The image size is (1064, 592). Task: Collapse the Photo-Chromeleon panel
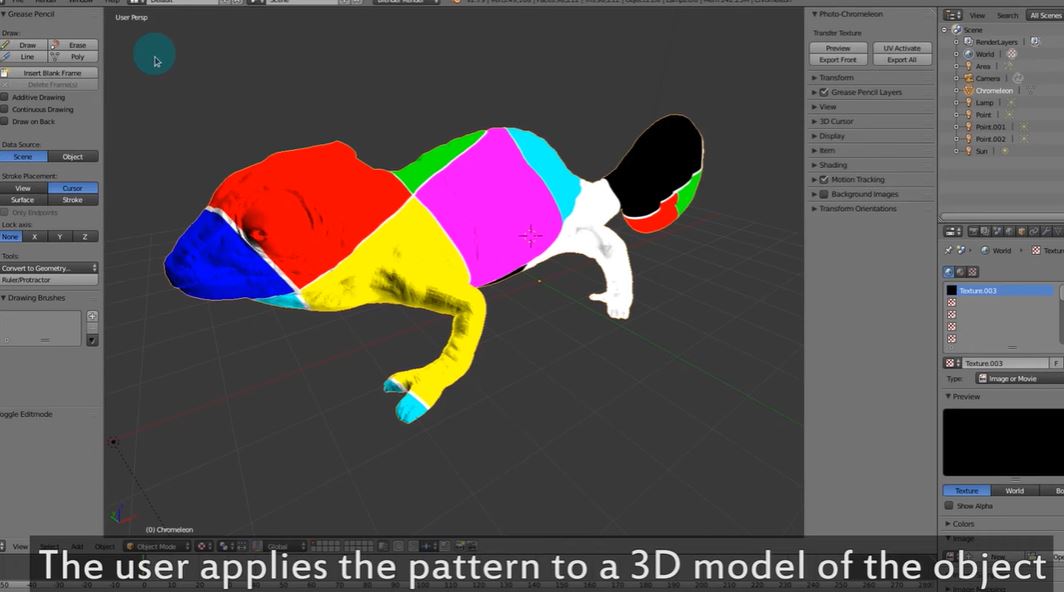click(848, 14)
